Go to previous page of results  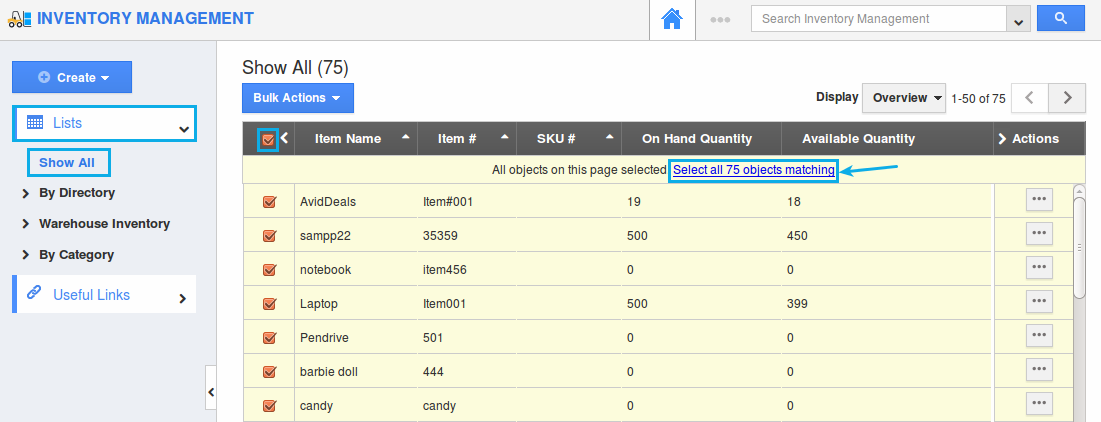click(1029, 98)
